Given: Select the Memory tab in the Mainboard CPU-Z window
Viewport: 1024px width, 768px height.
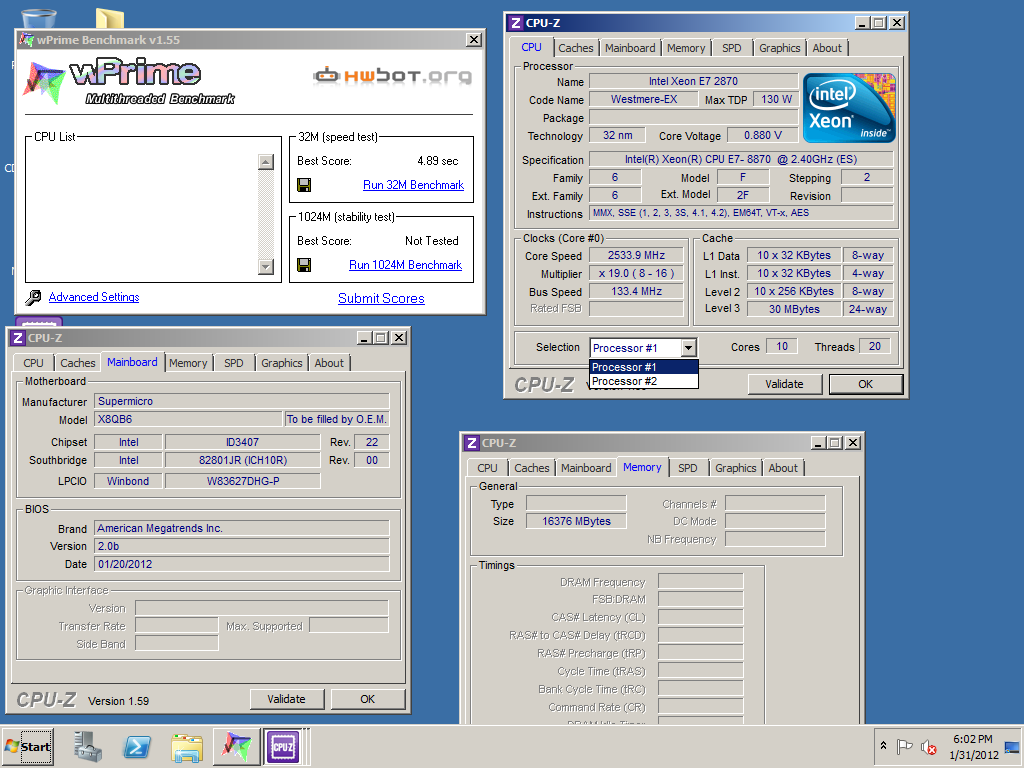Looking at the screenshot, I should [x=188, y=363].
